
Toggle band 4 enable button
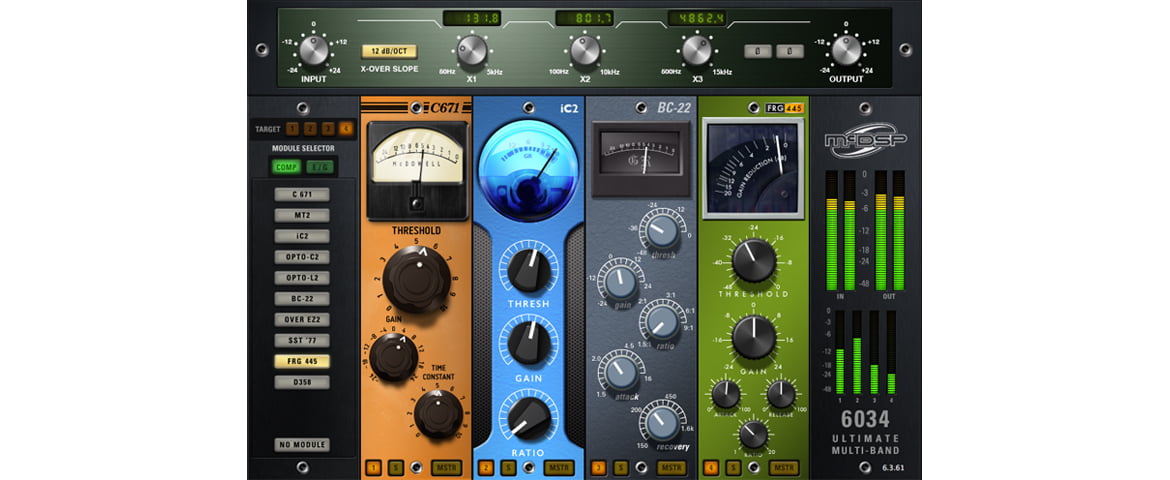pyautogui.click(x=710, y=468)
